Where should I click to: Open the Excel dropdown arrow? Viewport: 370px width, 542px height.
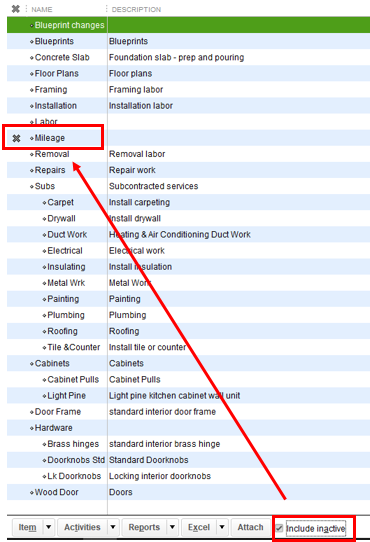(222, 527)
